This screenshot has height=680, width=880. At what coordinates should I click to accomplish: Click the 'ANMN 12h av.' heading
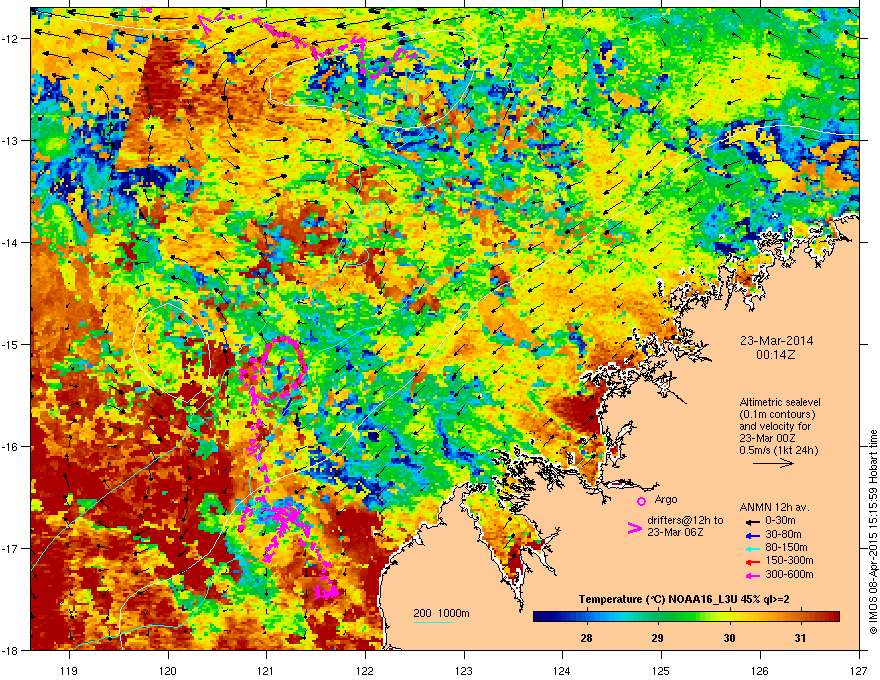[774, 507]
